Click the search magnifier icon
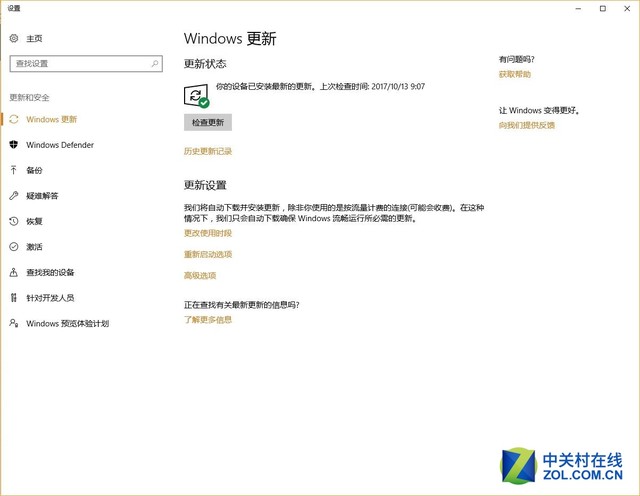 [154, 63]
